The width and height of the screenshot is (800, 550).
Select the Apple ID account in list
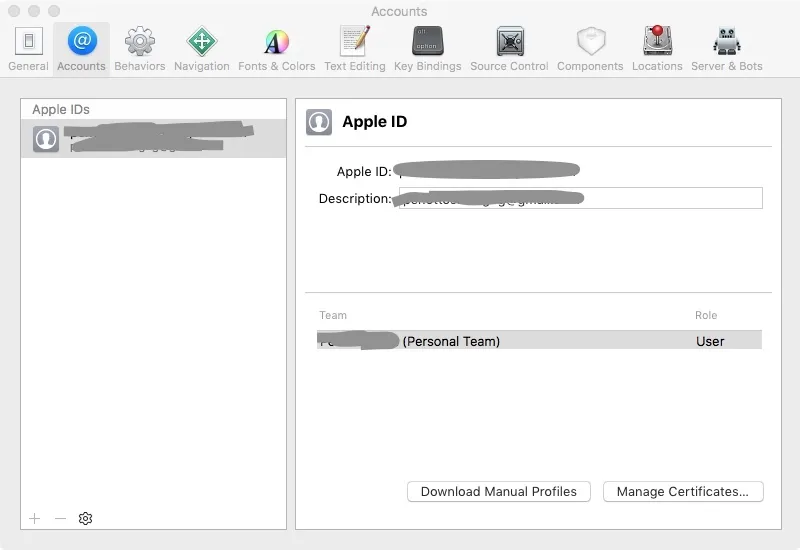[x=154, y=138]
